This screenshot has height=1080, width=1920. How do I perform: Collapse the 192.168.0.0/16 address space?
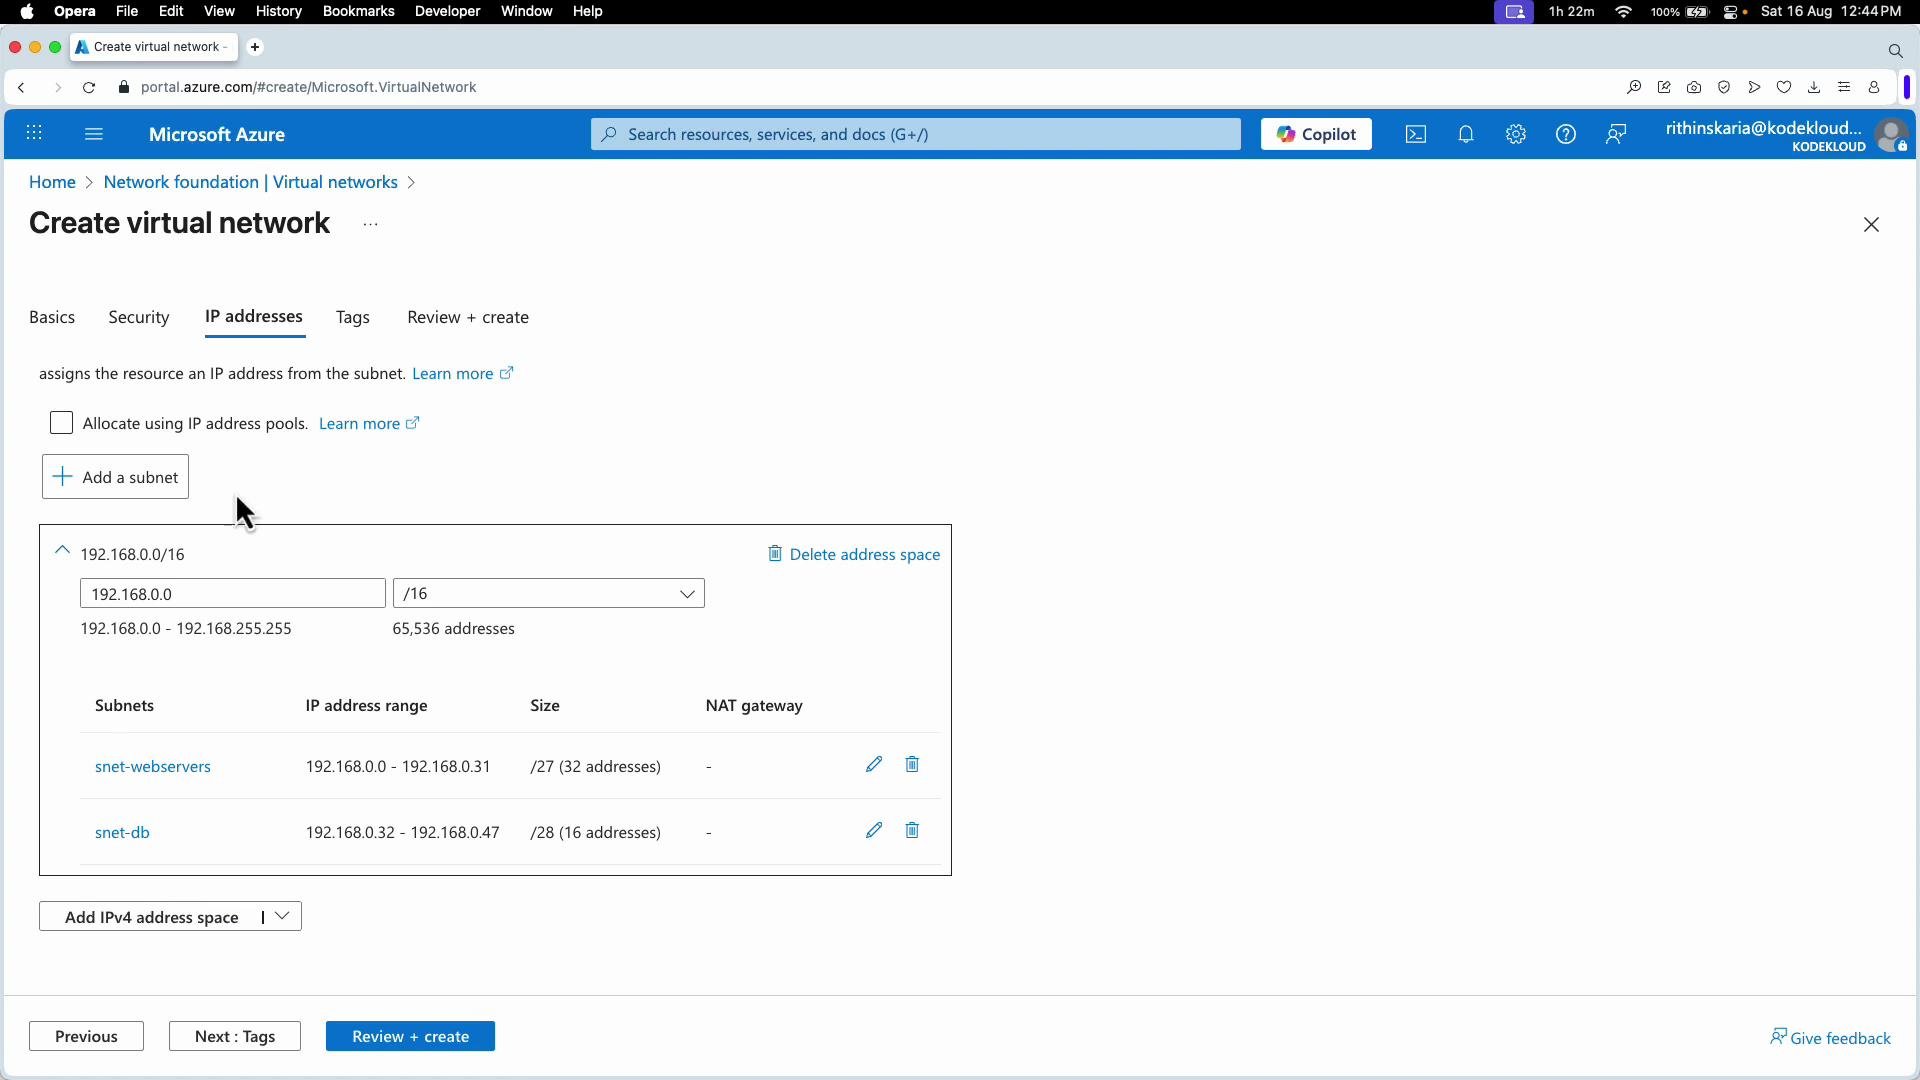(x=62, y=551)
